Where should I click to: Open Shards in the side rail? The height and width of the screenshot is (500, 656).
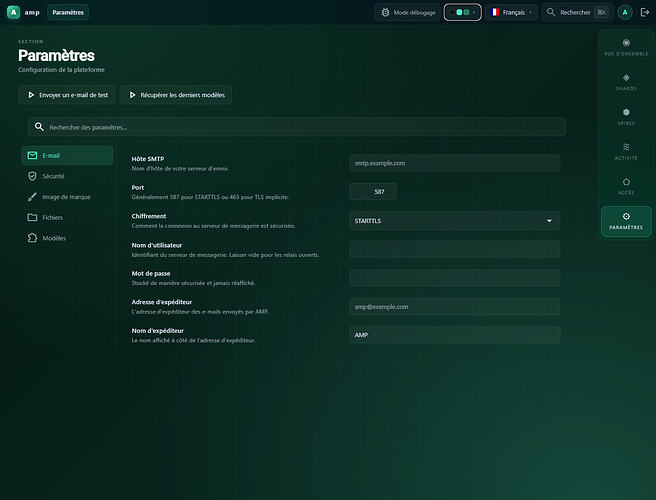626,82
